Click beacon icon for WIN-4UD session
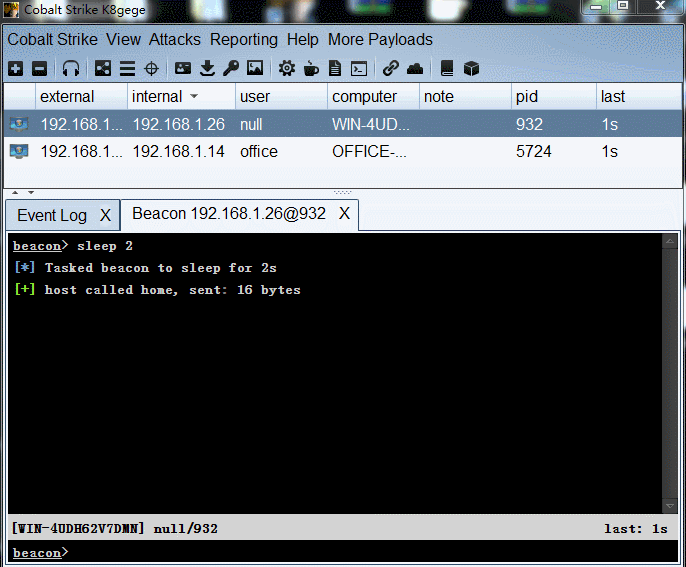Viewport: 686px width, 567px height. 19,124
